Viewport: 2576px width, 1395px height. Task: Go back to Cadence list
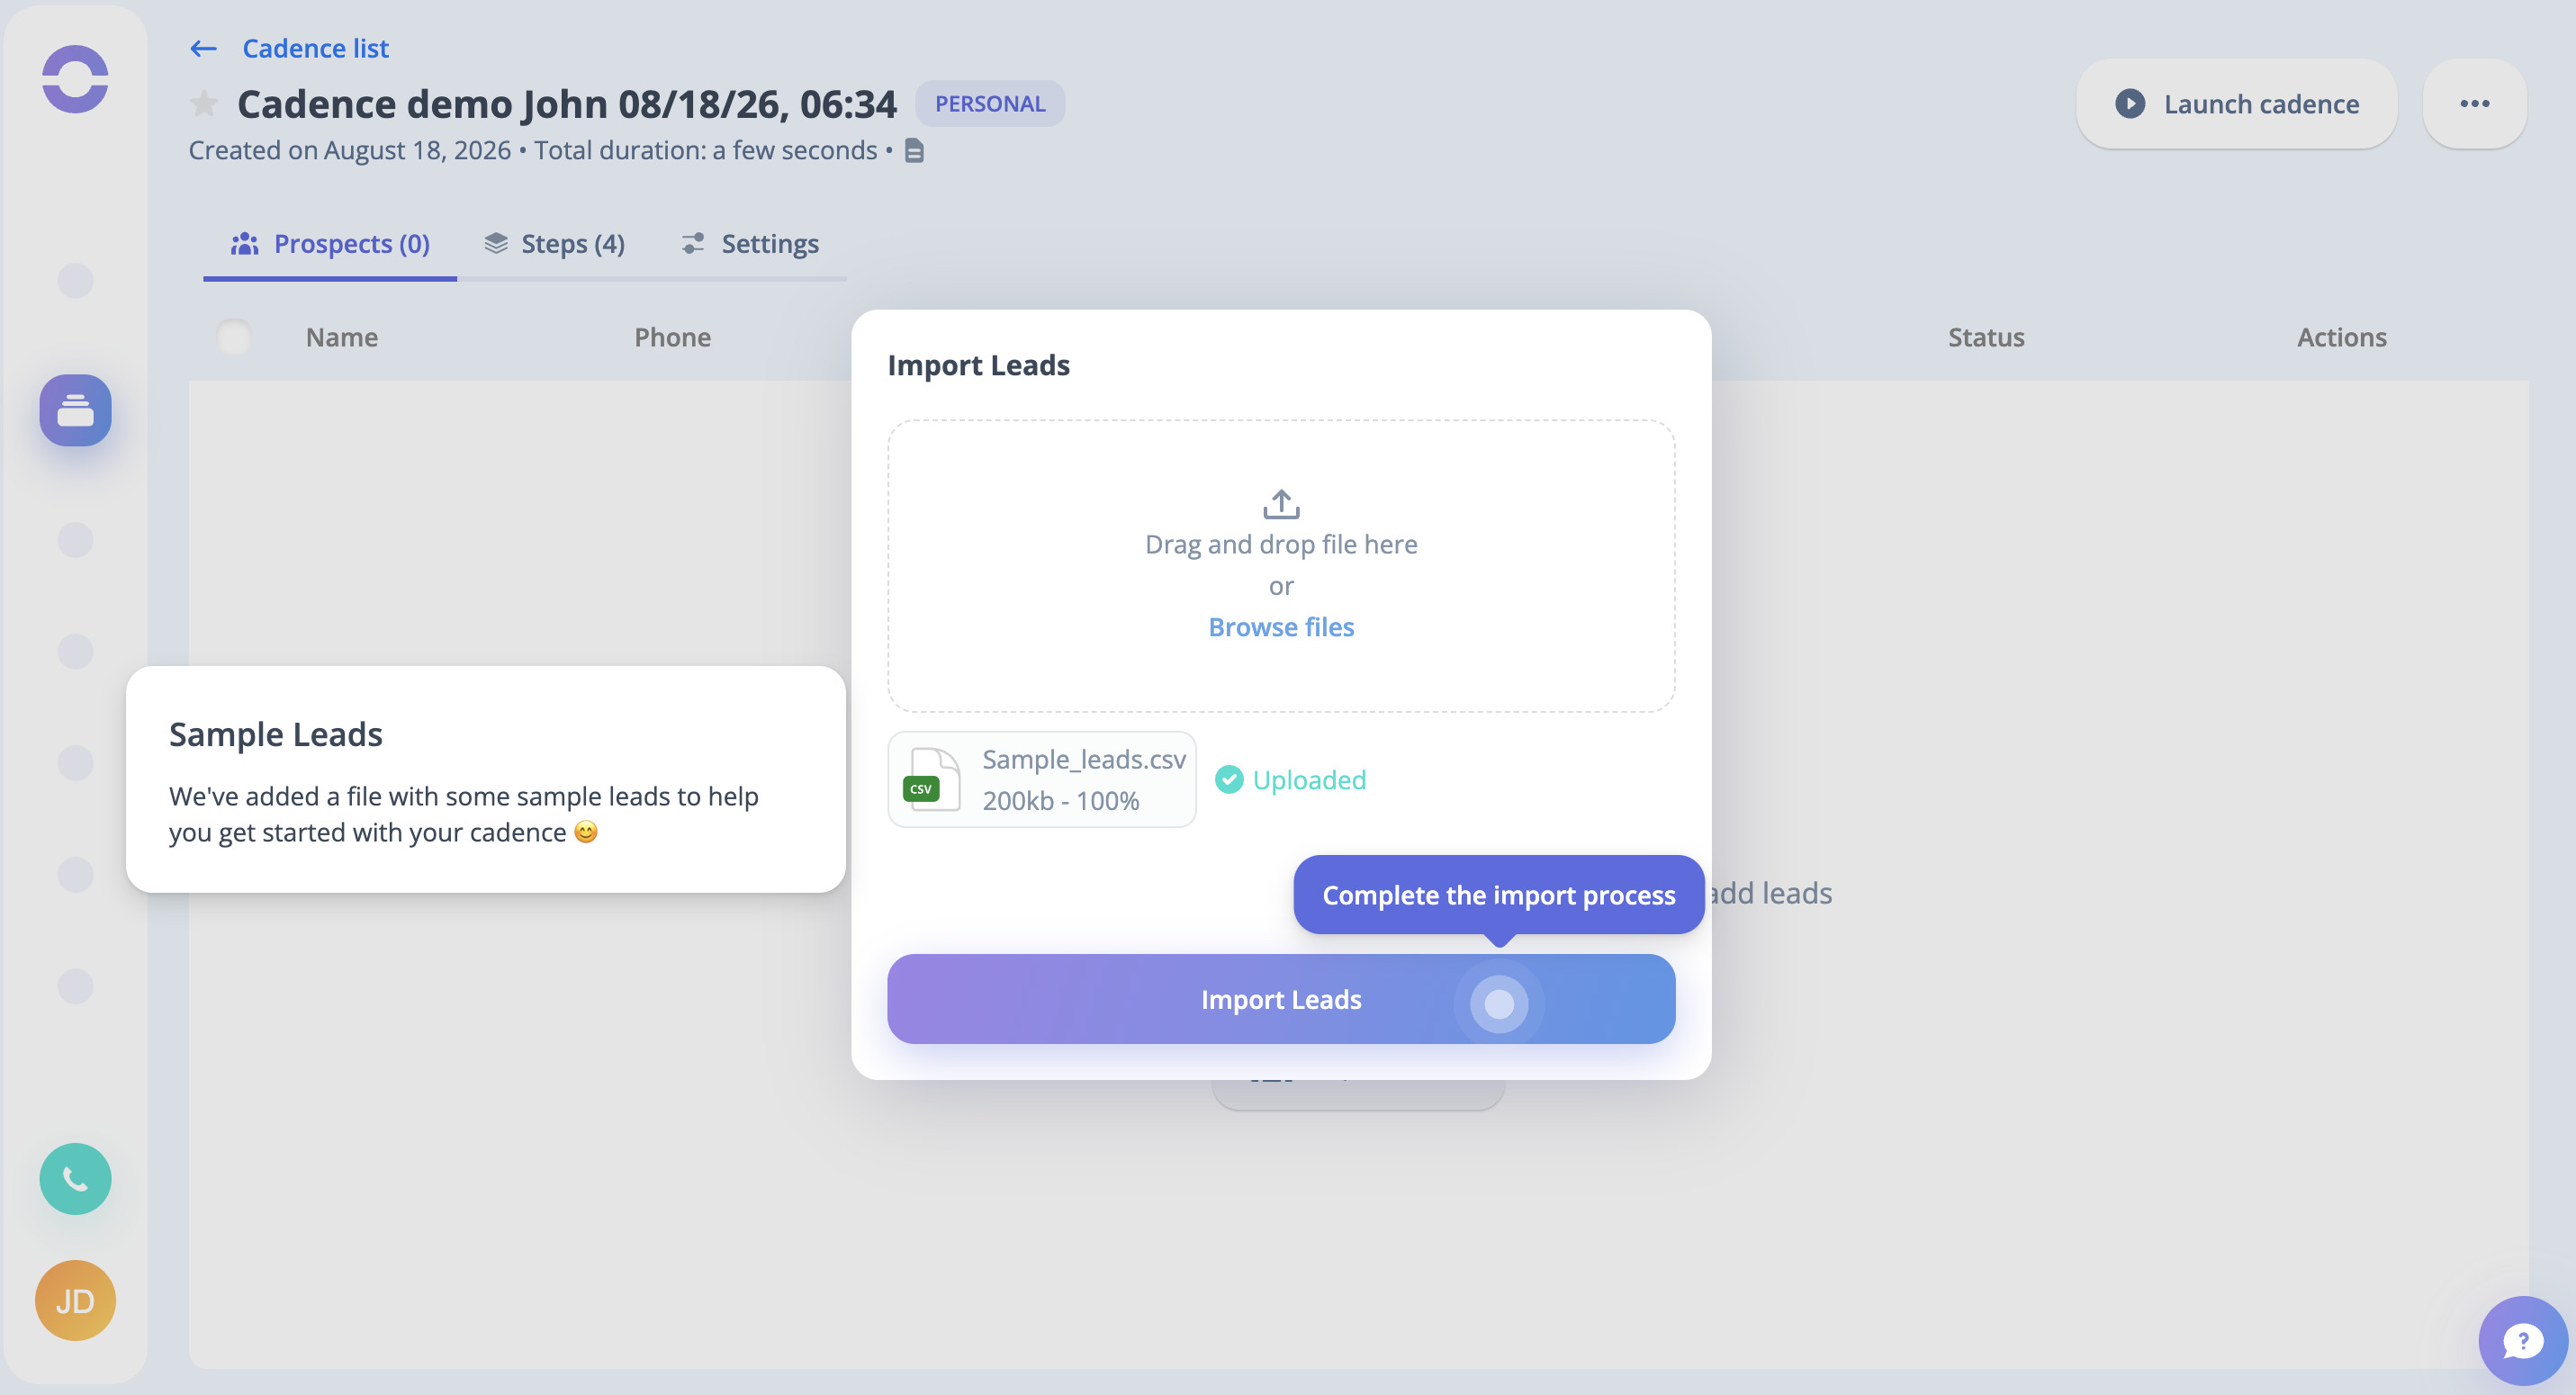click(315, 48)
